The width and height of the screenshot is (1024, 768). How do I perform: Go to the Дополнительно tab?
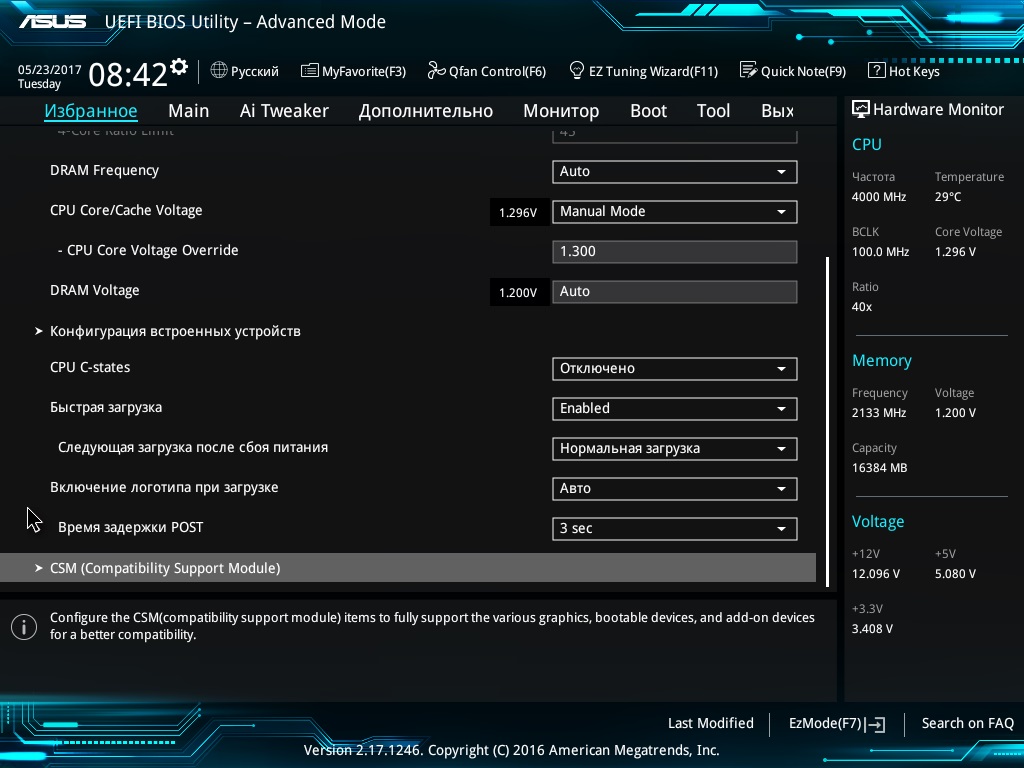pyautogui.click(x=426, y=111)
